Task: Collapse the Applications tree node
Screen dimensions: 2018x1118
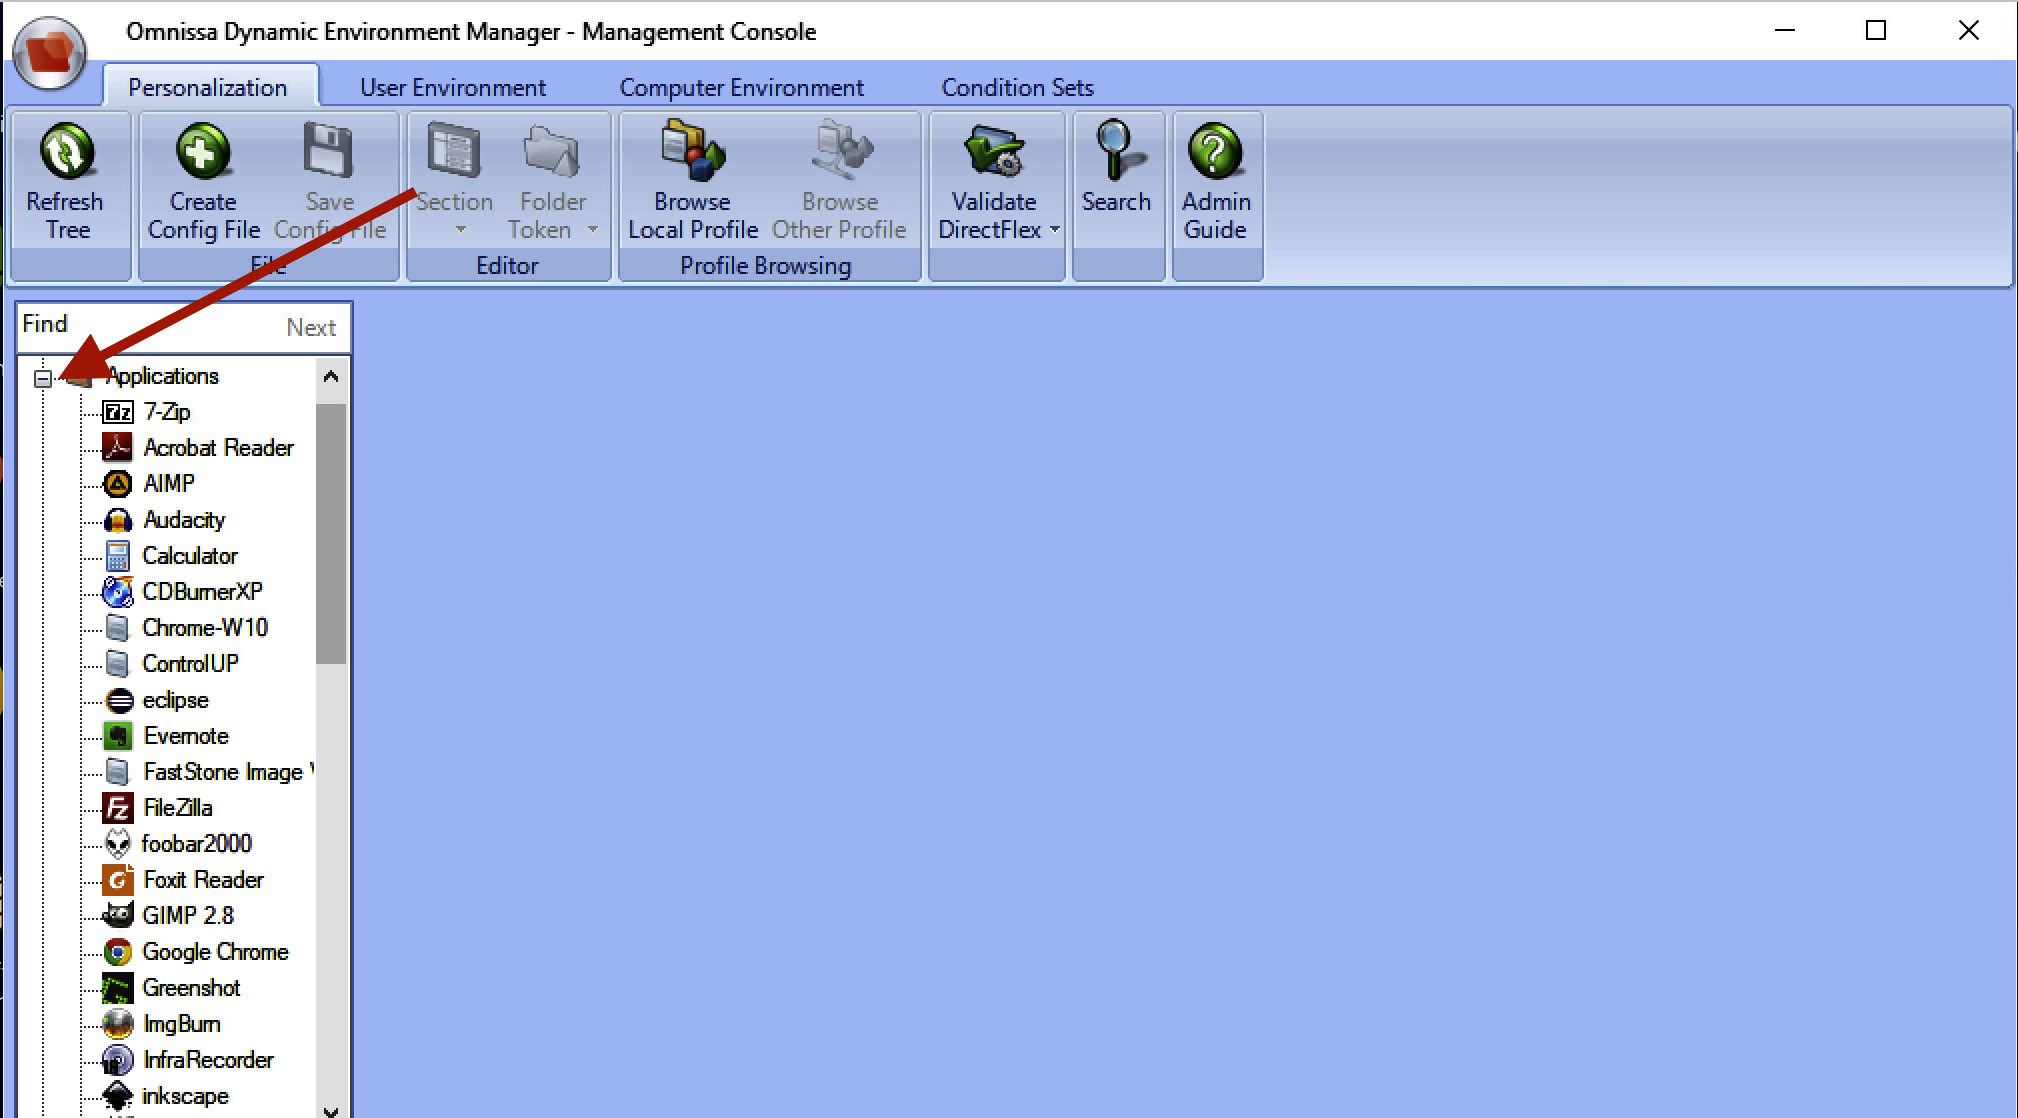Action: [42, 378]
